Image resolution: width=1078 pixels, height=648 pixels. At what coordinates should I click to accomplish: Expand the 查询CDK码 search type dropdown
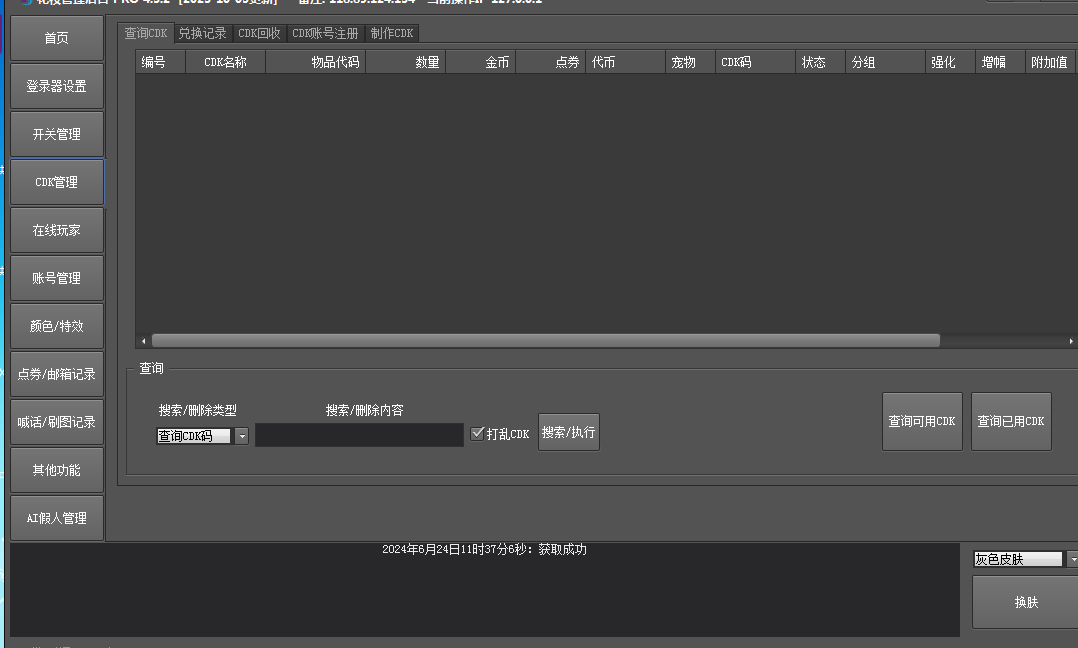[x=241, y=436]
